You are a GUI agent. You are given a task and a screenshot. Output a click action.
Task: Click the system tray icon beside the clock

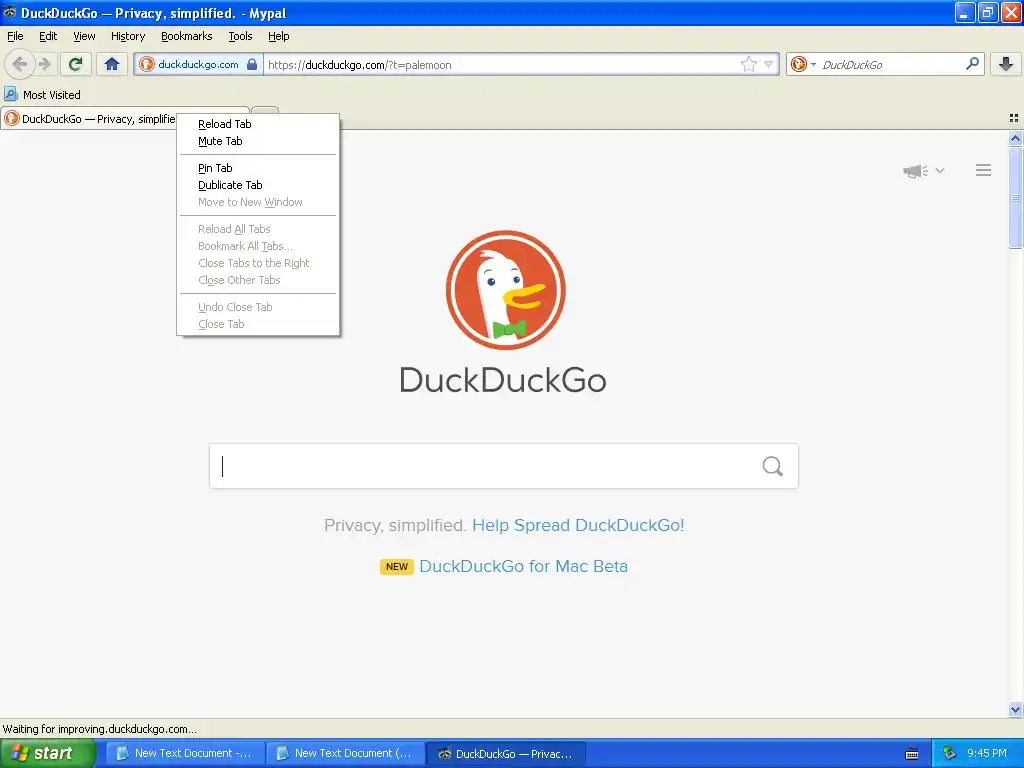pos(949,753)
